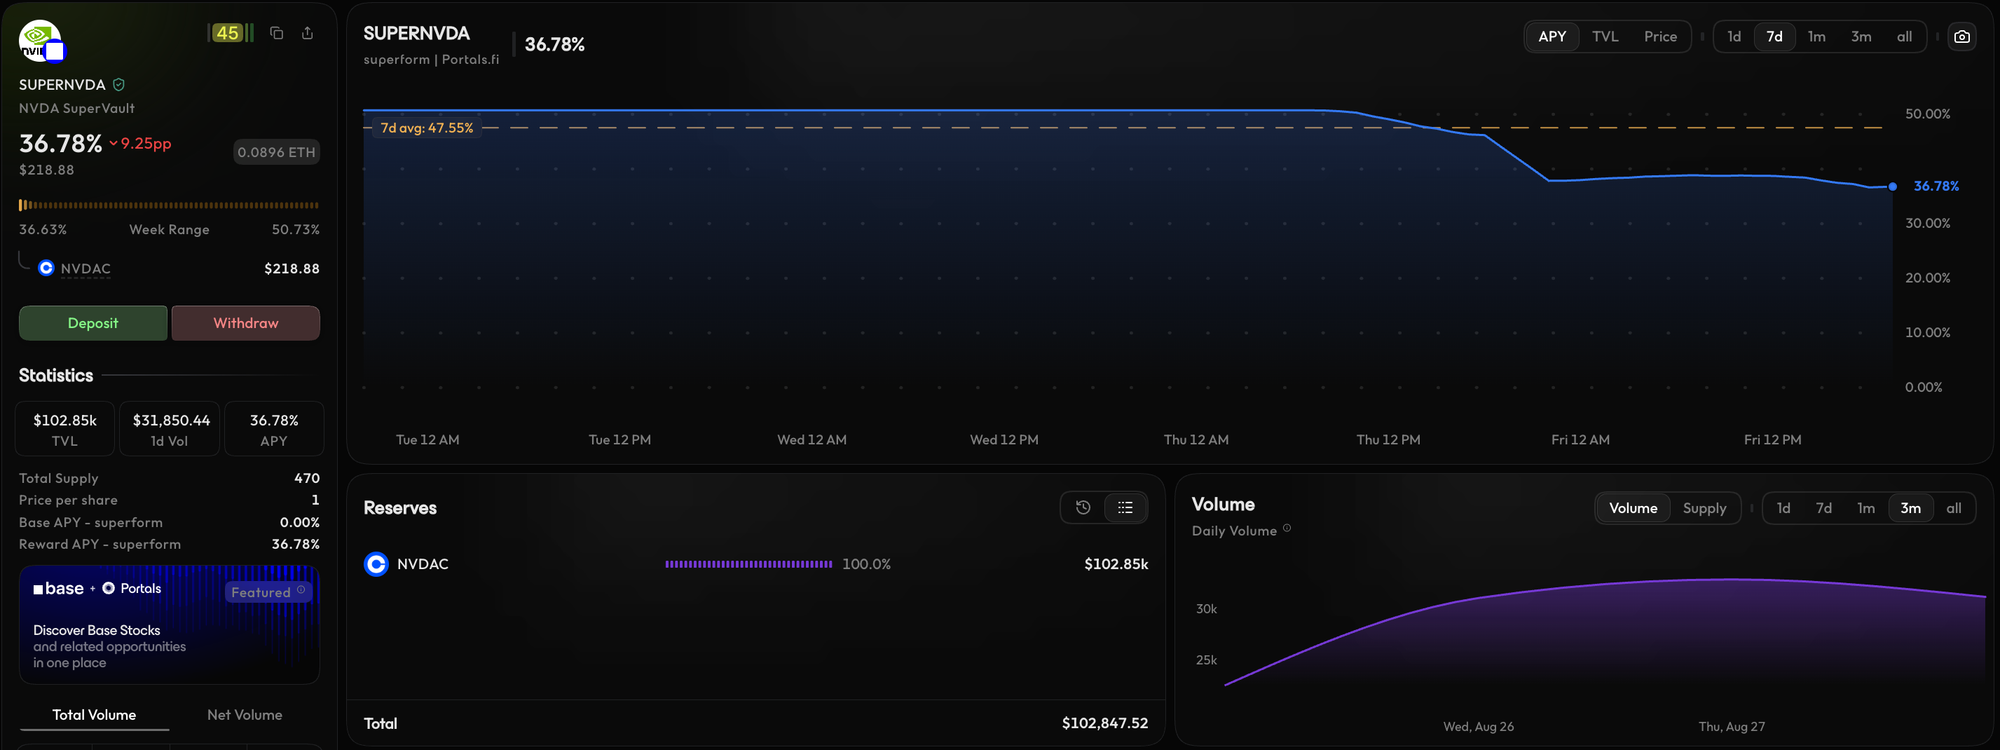Screen dimensions: 2000x750
Task: Select all range on Volume chart
Action: [1953, 508]
